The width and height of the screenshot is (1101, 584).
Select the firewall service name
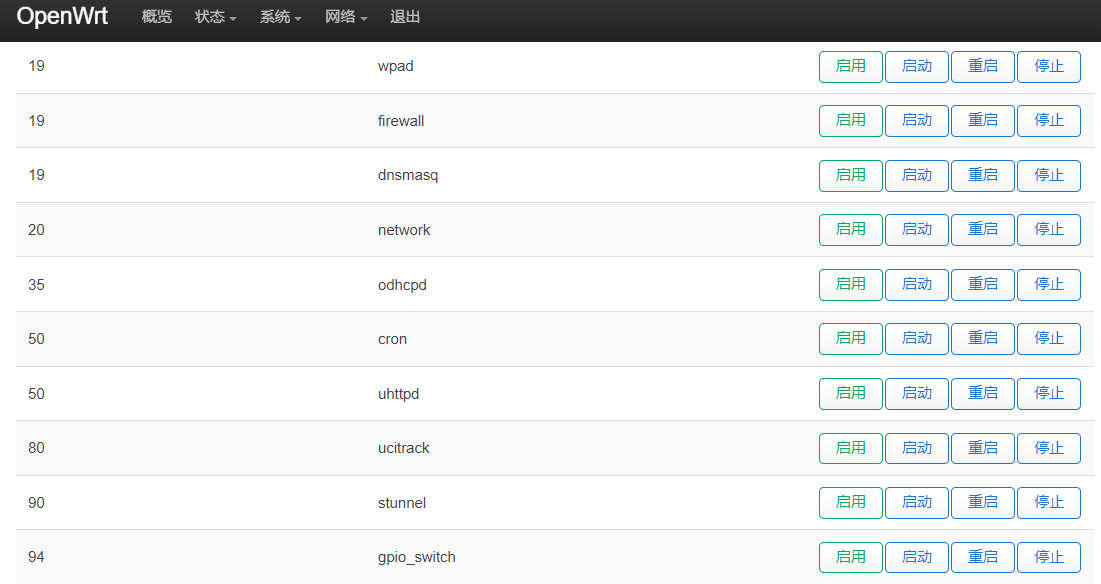[x=401, y=121]
